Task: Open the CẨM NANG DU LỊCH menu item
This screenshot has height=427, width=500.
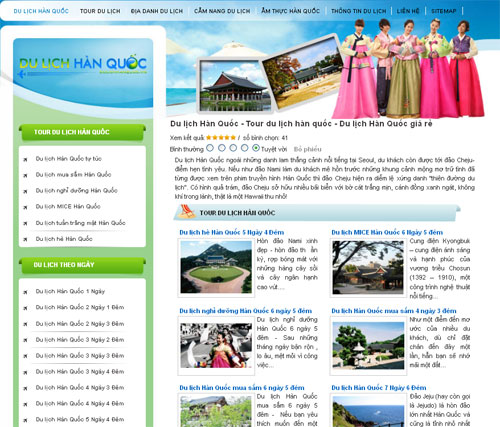Action: coord(222,11)
